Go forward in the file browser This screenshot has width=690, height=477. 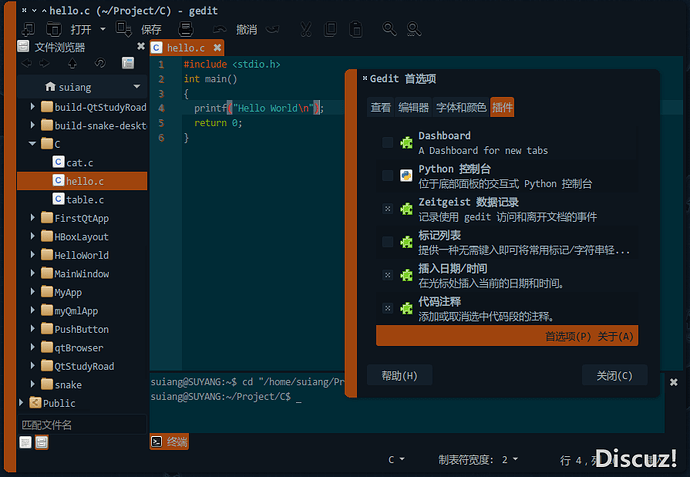pyautogui.click(x=44, y=63)
